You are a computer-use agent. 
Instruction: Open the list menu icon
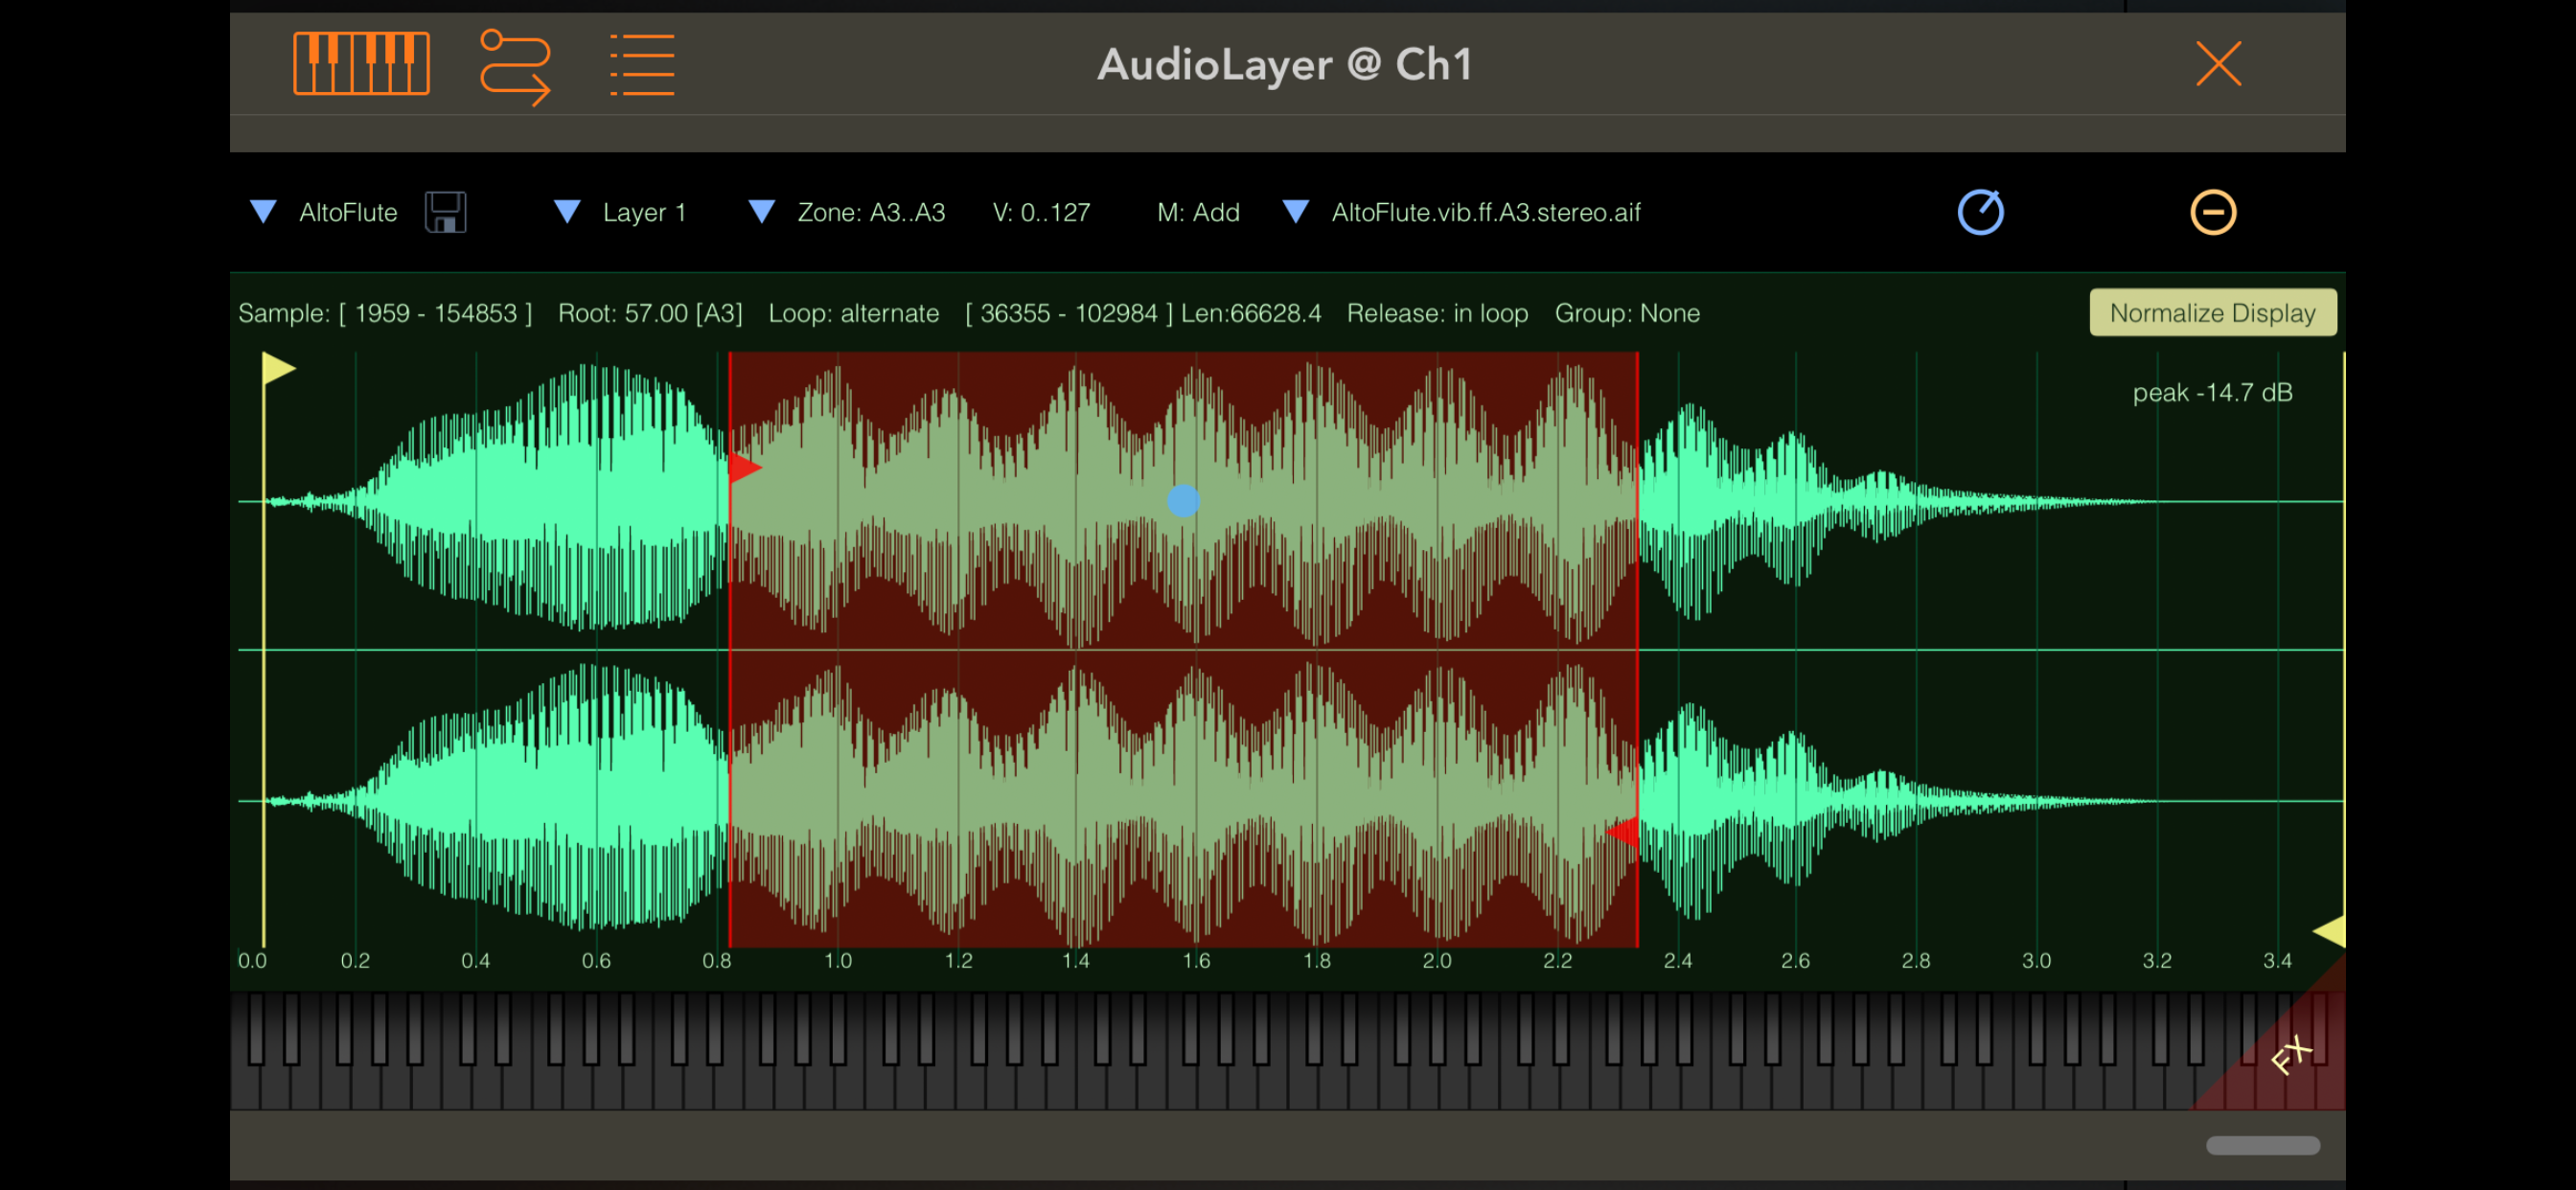coord(642,66)
